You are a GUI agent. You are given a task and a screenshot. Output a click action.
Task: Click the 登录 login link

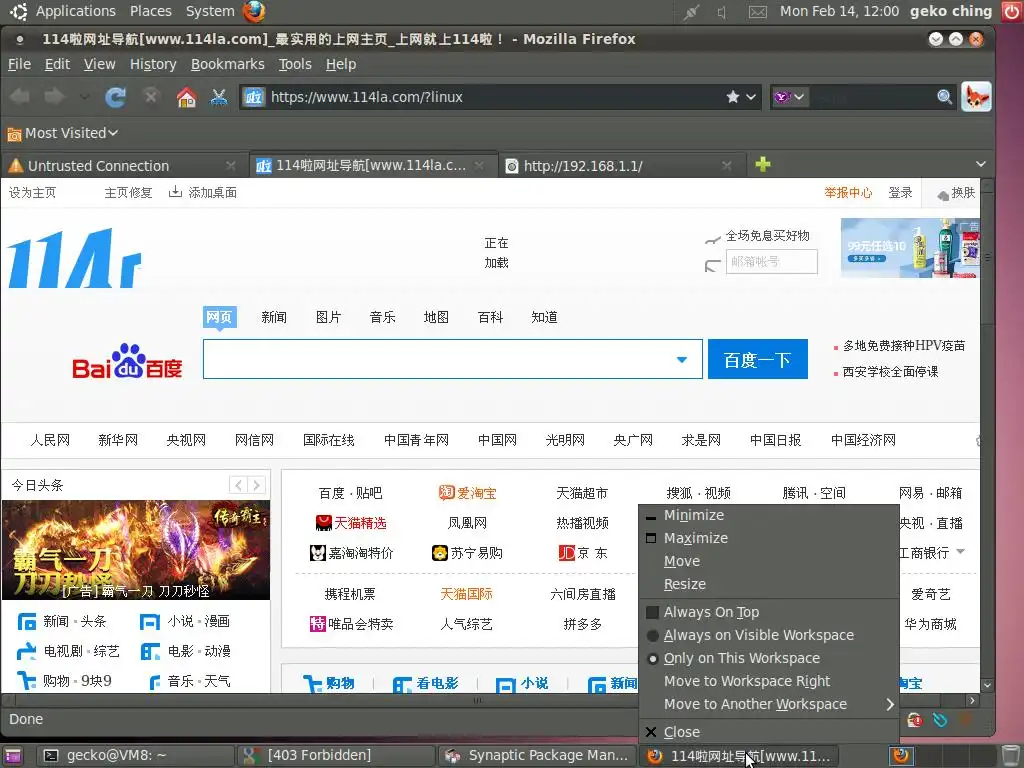900,193
